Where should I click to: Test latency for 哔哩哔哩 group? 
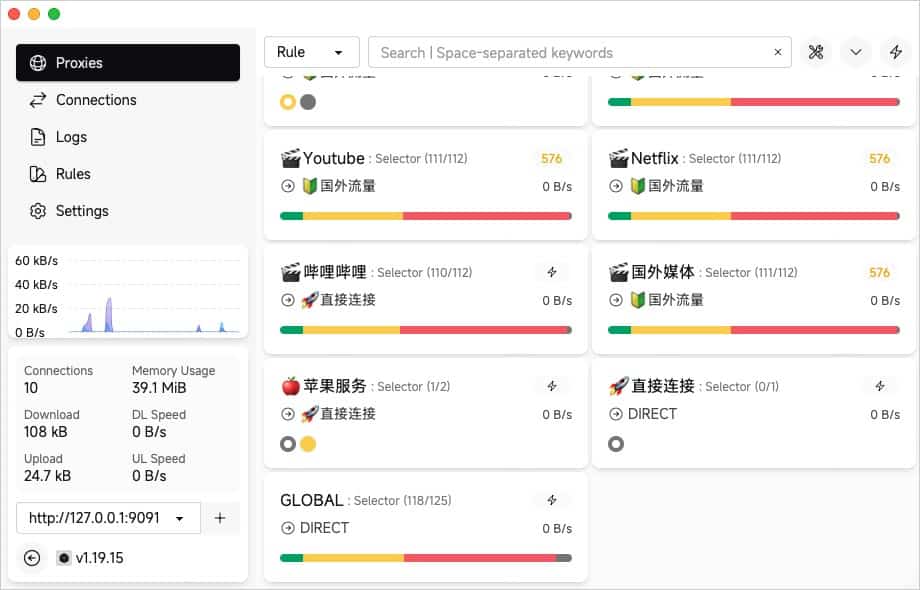[551, 272]
